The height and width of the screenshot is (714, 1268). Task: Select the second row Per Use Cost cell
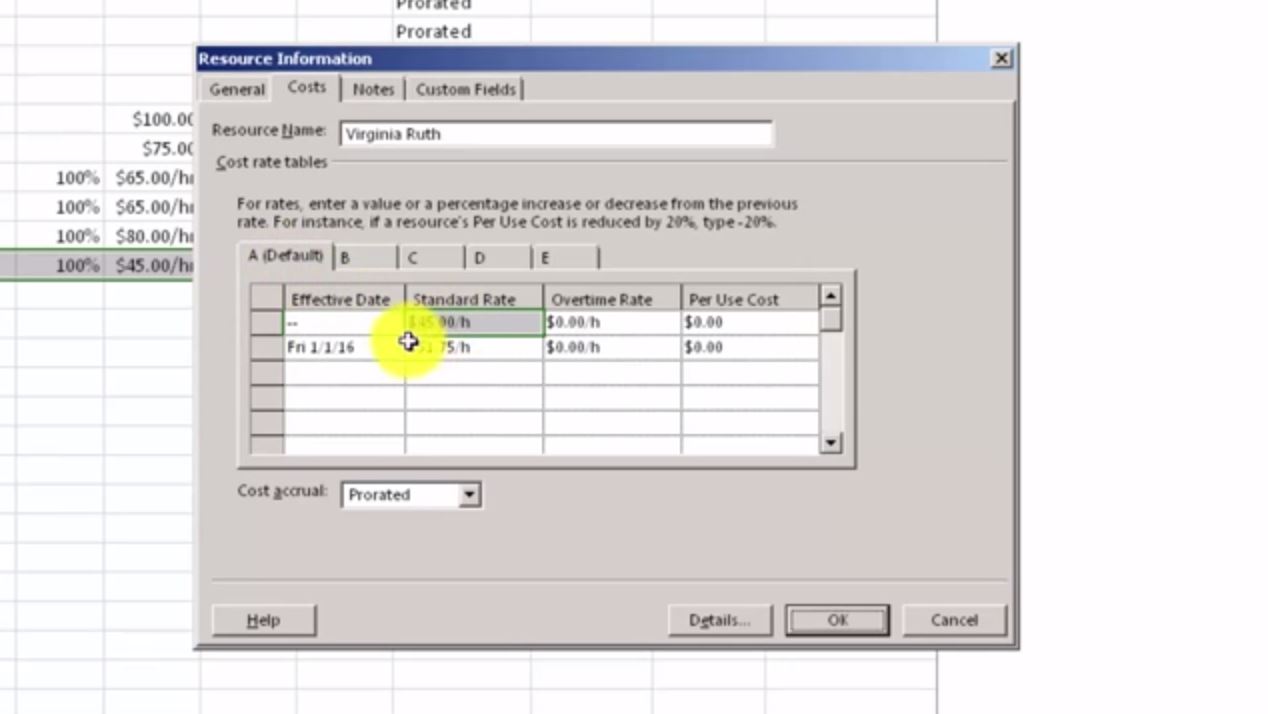click(748, 348)
